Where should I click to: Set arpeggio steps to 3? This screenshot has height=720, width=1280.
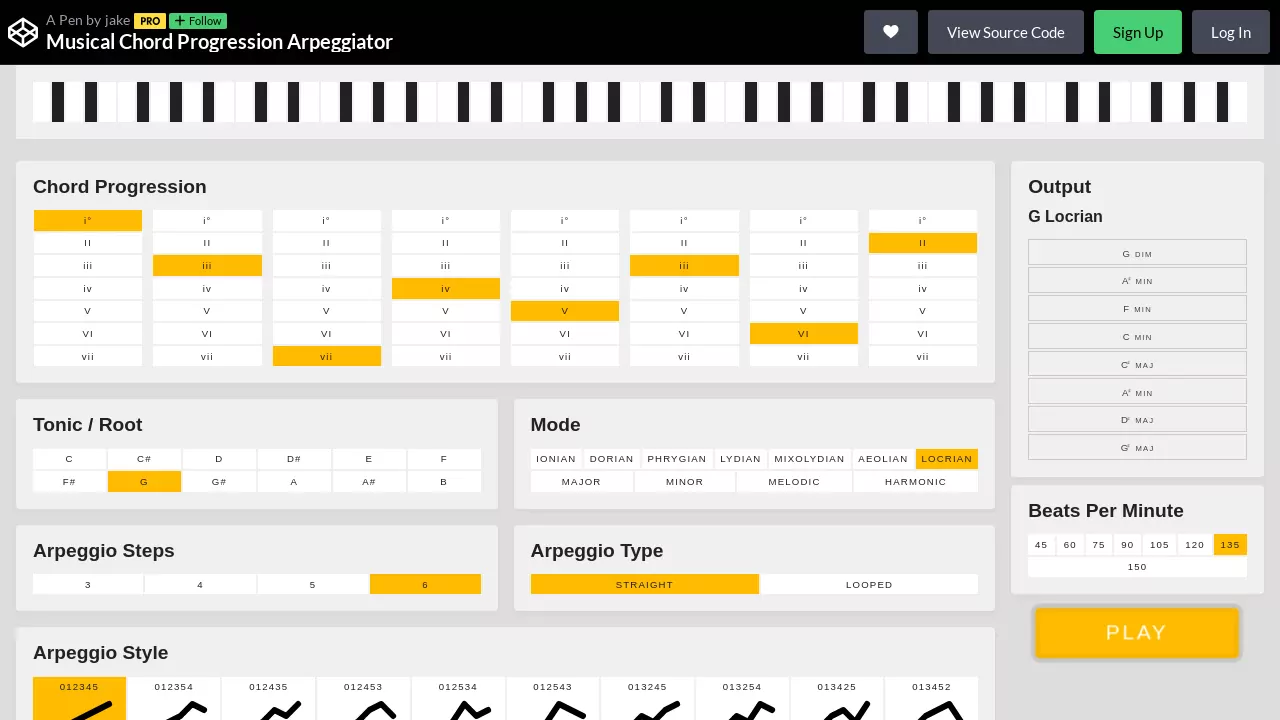pyautogui.click(x=88, y=584)
